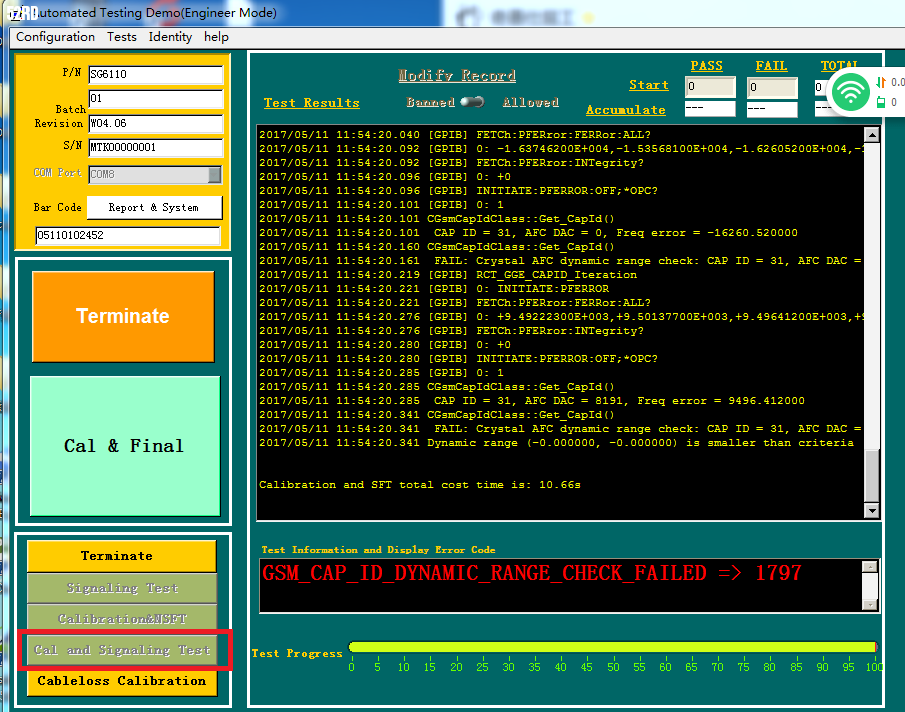Click the P/N input field
The width and height of the screenshot is (905, 712).
156,74
